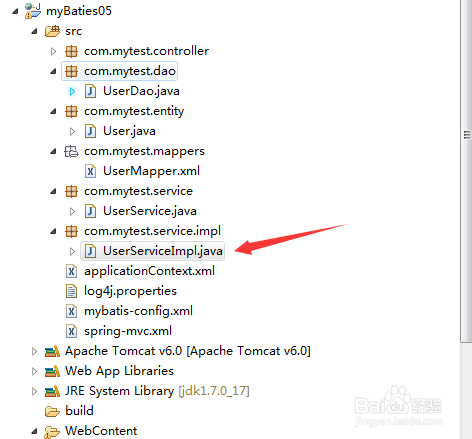Expand the User.java node
This screenshot has width=472, height=439.
point(72,131)
